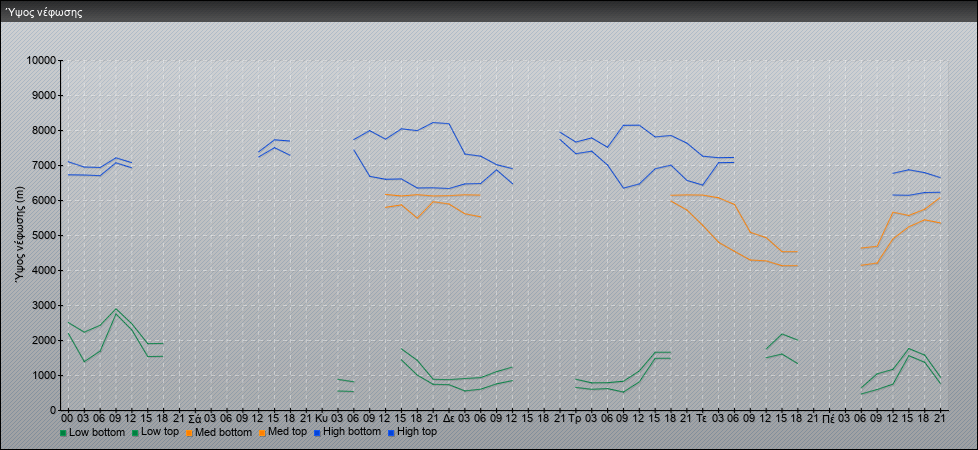Click the blue swatch beside High top
Screen dimensions: 978x450
tap(390, 432)
